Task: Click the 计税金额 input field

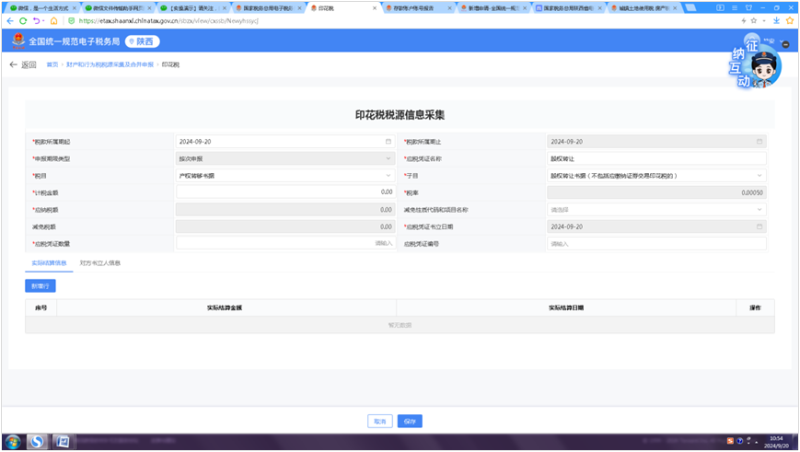Action: click(x=284, y=192)
